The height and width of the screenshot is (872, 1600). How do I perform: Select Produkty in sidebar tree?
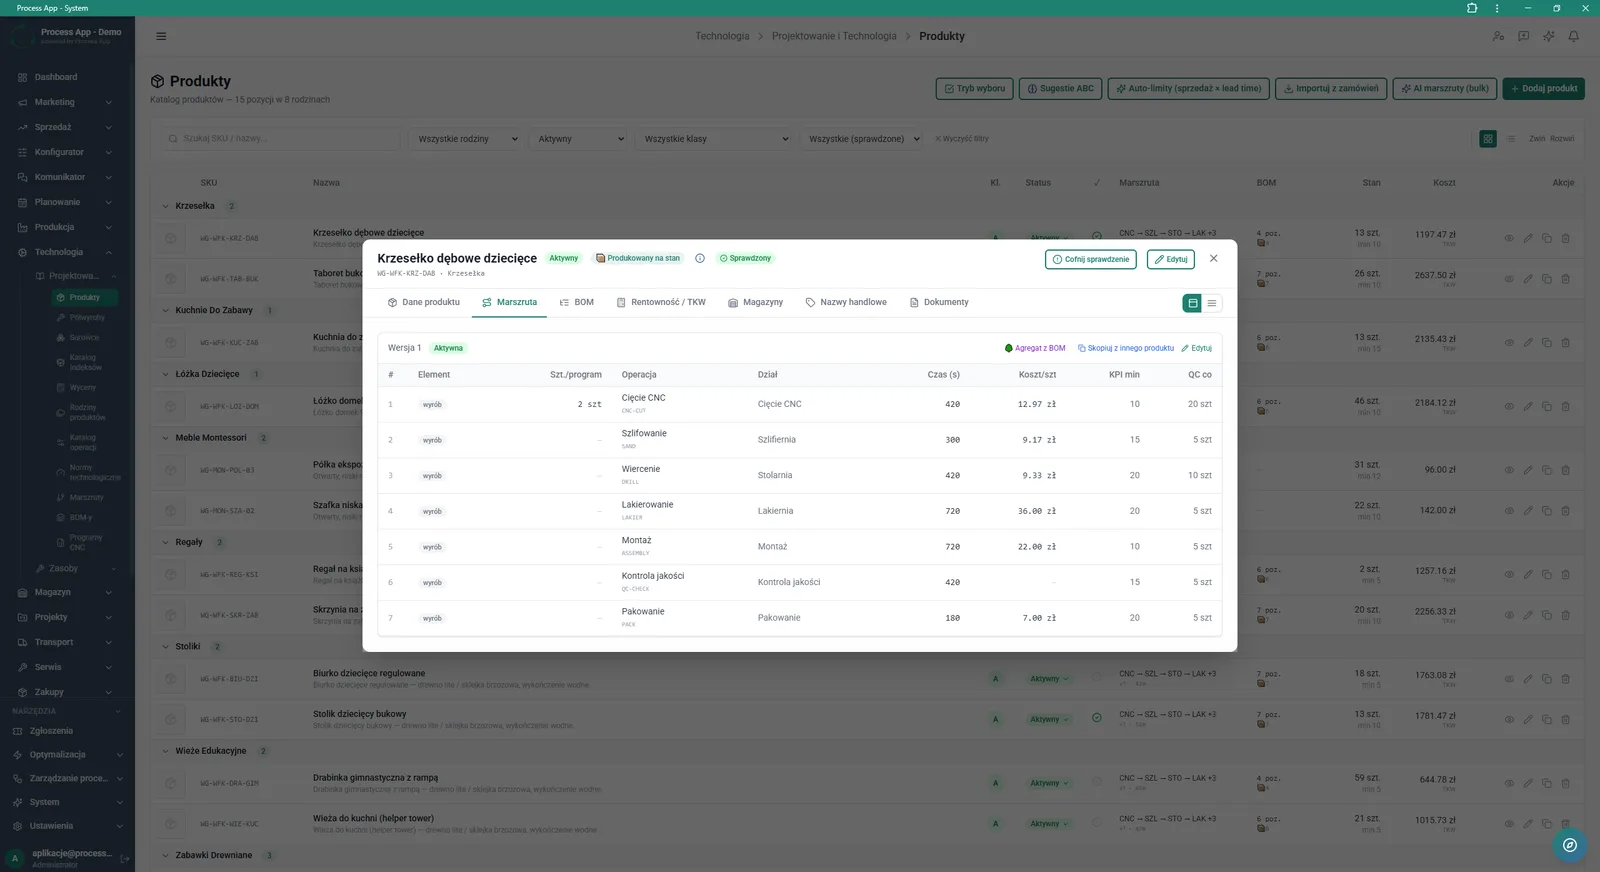point(84,297)
